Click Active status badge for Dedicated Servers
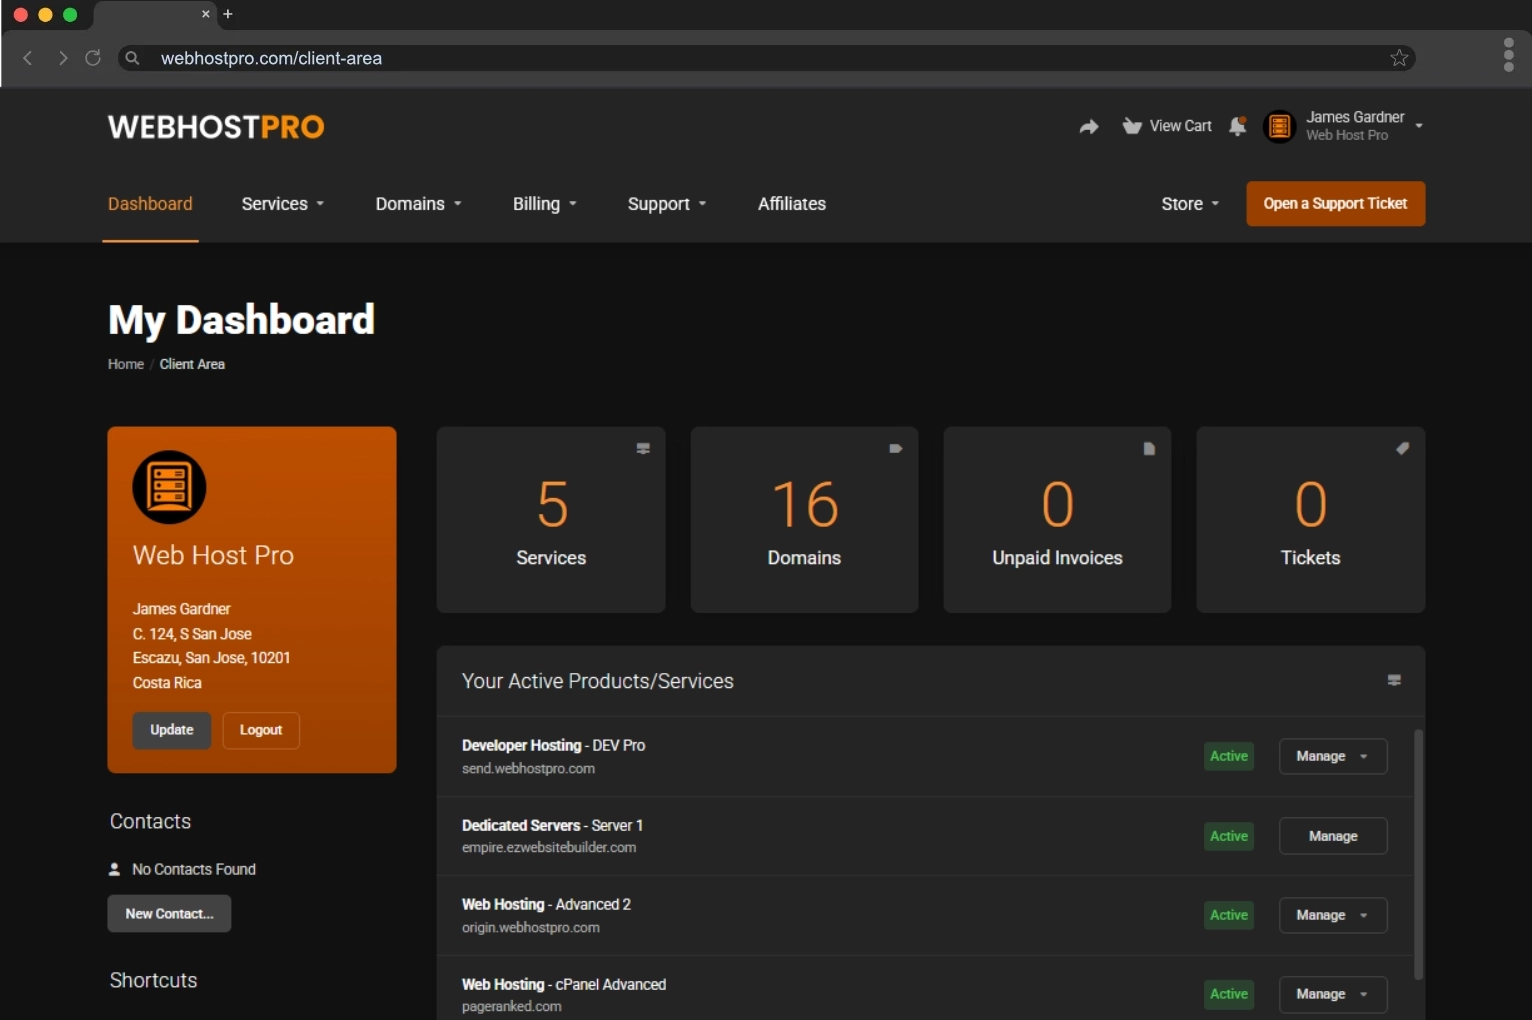 click(x=1229, y=836)
